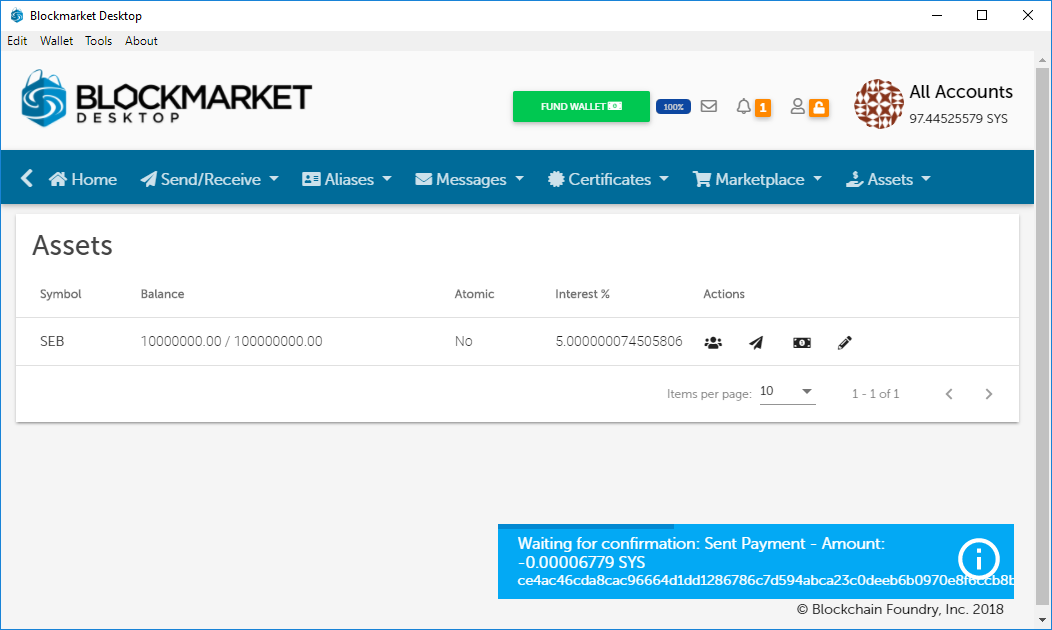Send SEB asset with paper plane icon
This screenshot has width=1052, height=630.
pos(756,343)
